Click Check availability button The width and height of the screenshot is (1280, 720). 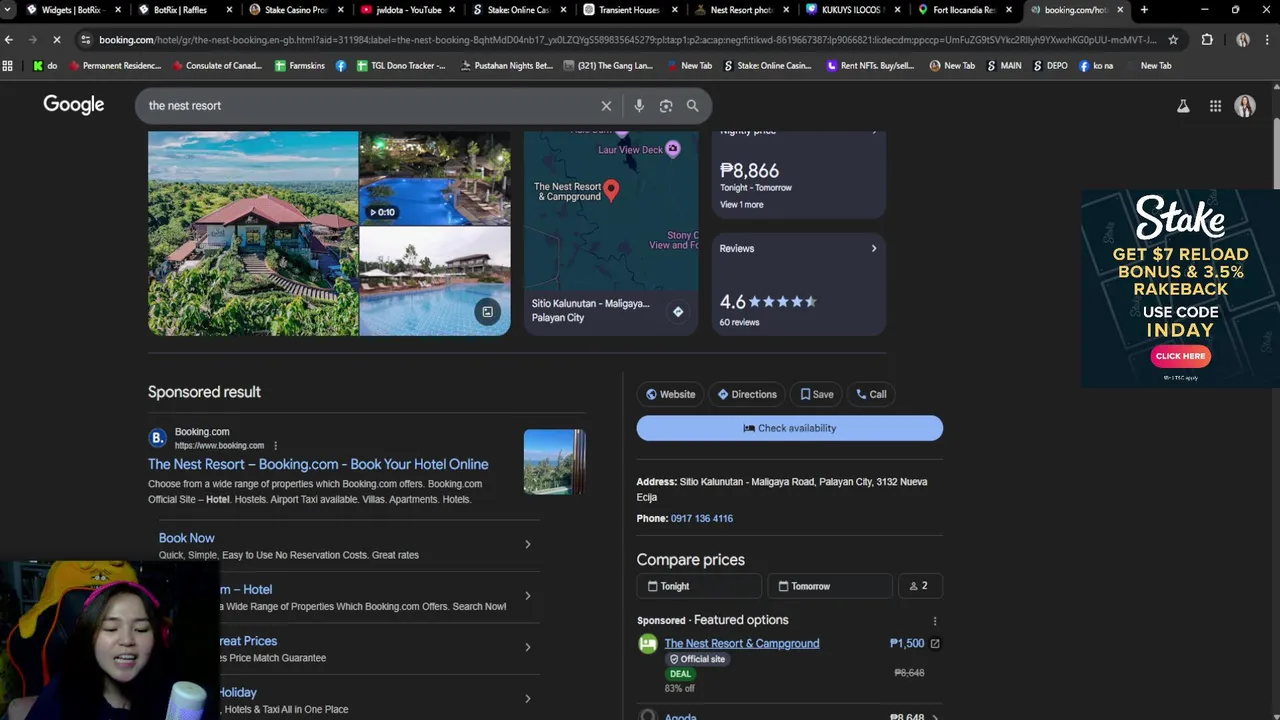pyautogui.click(x=790, y=428)
